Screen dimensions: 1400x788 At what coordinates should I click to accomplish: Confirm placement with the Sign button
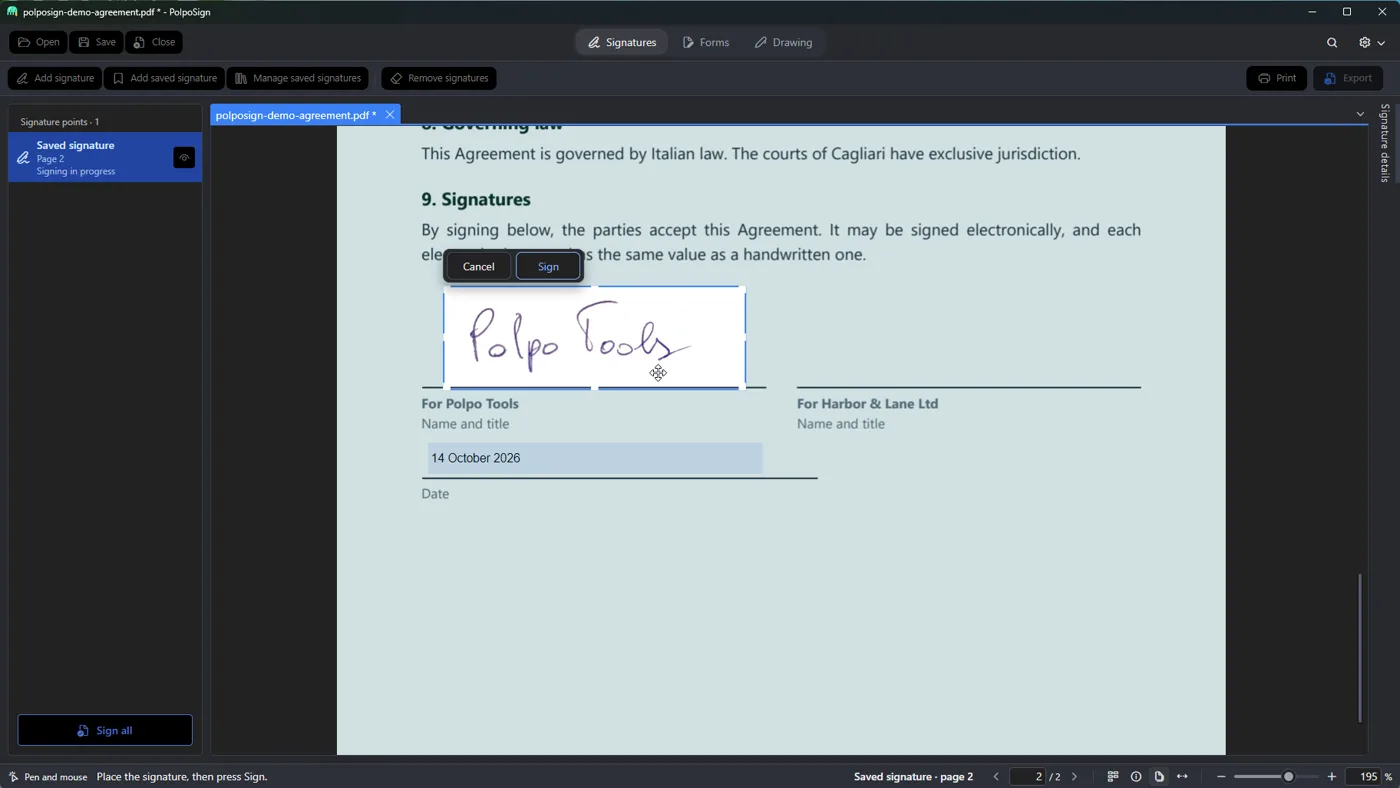[548, 266]
